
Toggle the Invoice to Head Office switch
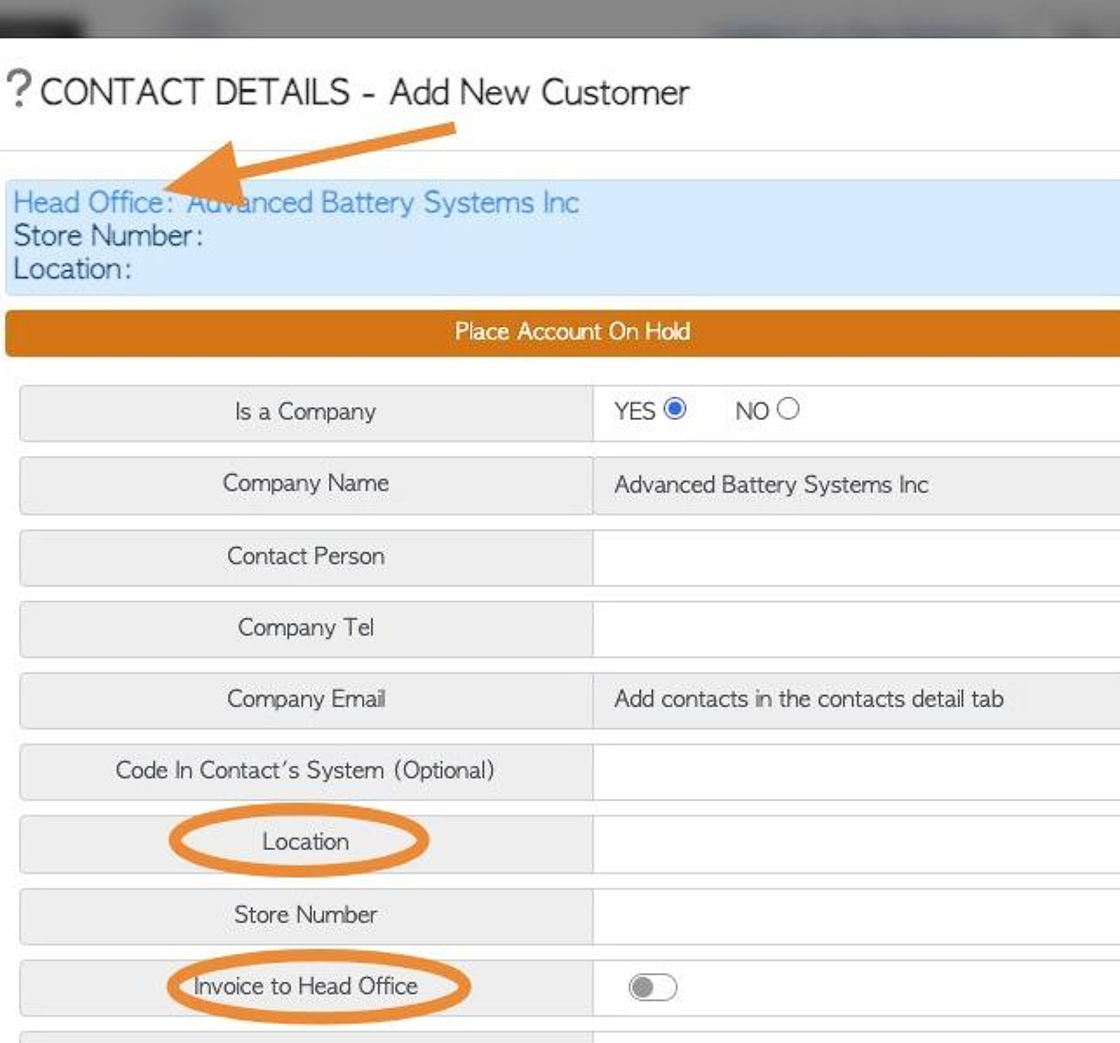653,987
